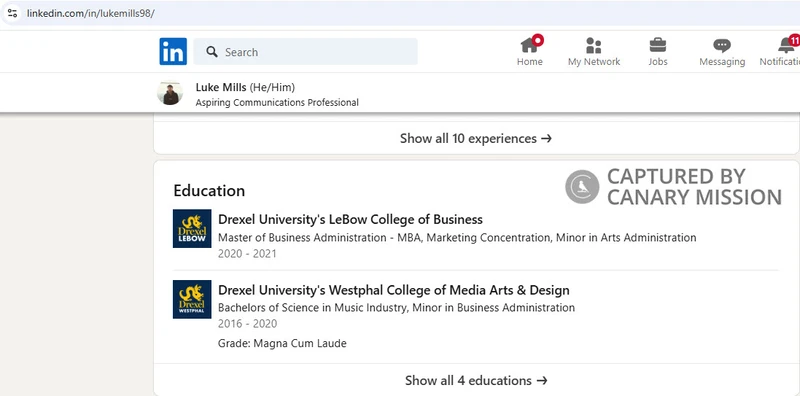The height and width of the screenshot is (396, 800).
Task: Open Drexel University's LeBow College of Business
Action: point(350,219)
